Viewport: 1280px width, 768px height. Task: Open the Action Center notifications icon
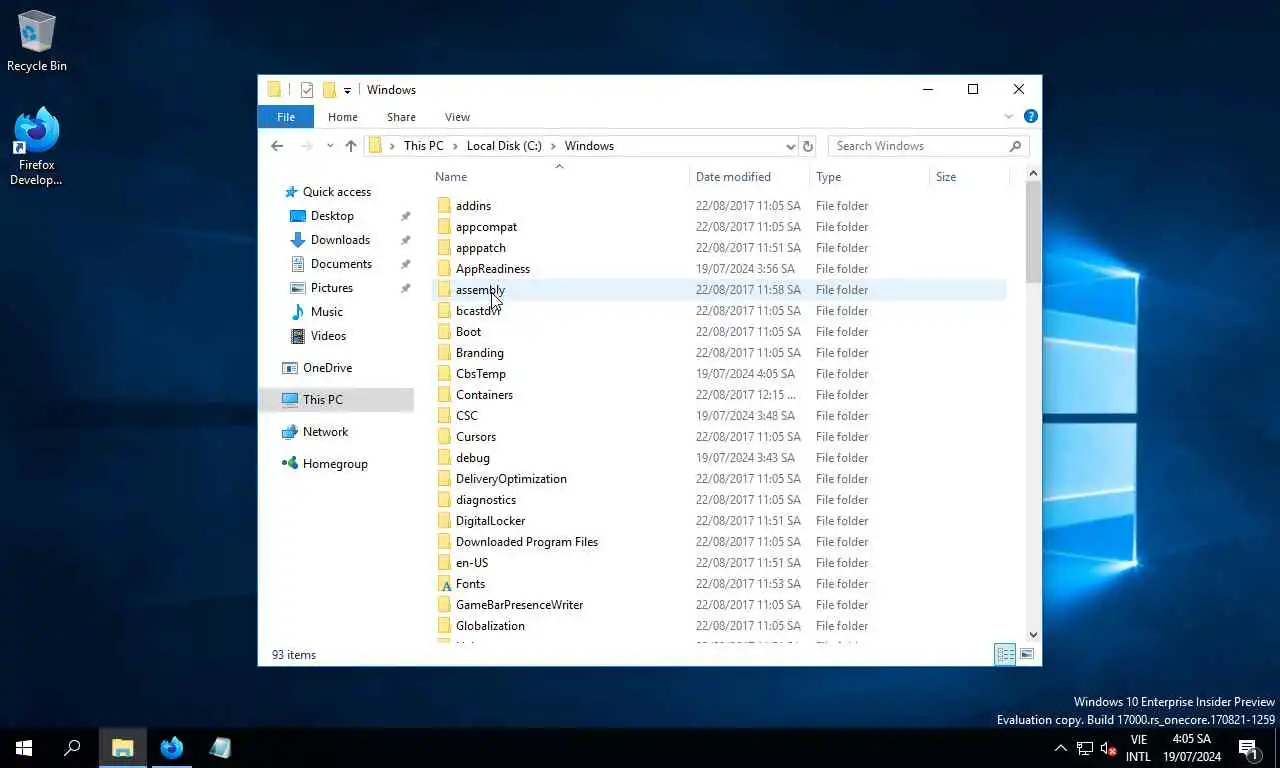pos(1248,748)
